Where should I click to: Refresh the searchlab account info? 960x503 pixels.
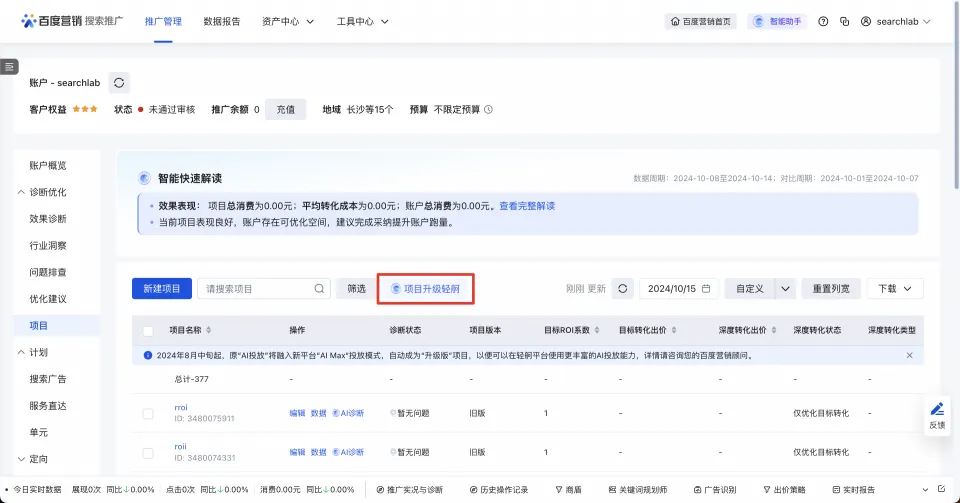(119, 83)
